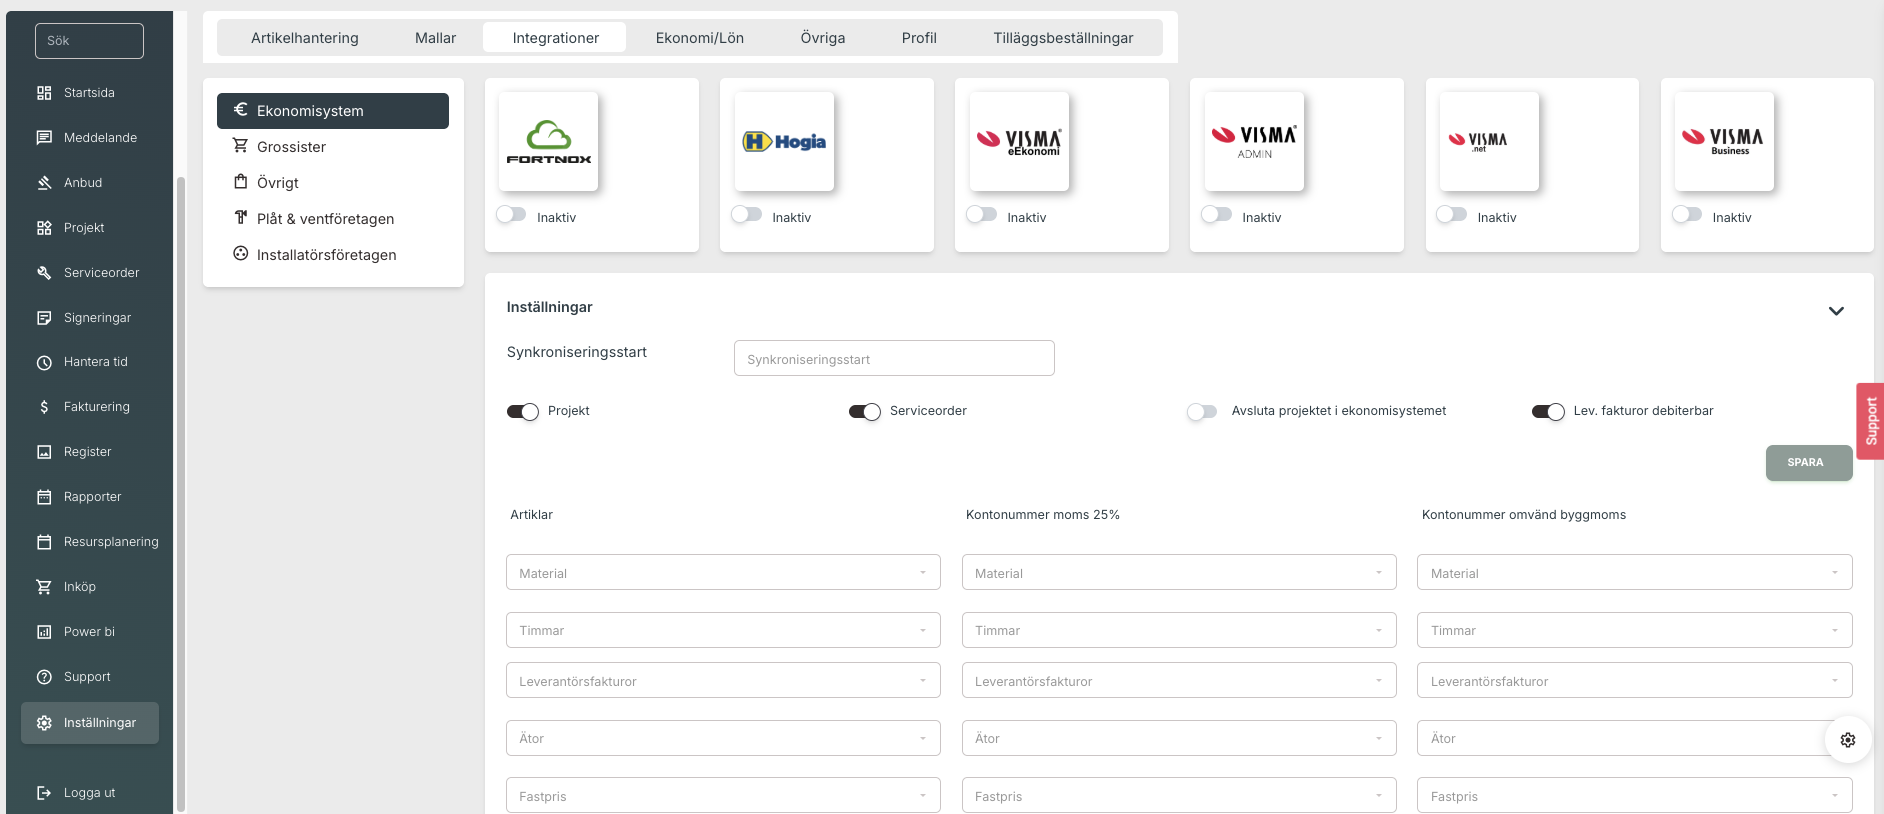Click the Synkroniseringsstart input field
Screen dimensions: 1884x814
pyautogui.click(x=894, y=358)
